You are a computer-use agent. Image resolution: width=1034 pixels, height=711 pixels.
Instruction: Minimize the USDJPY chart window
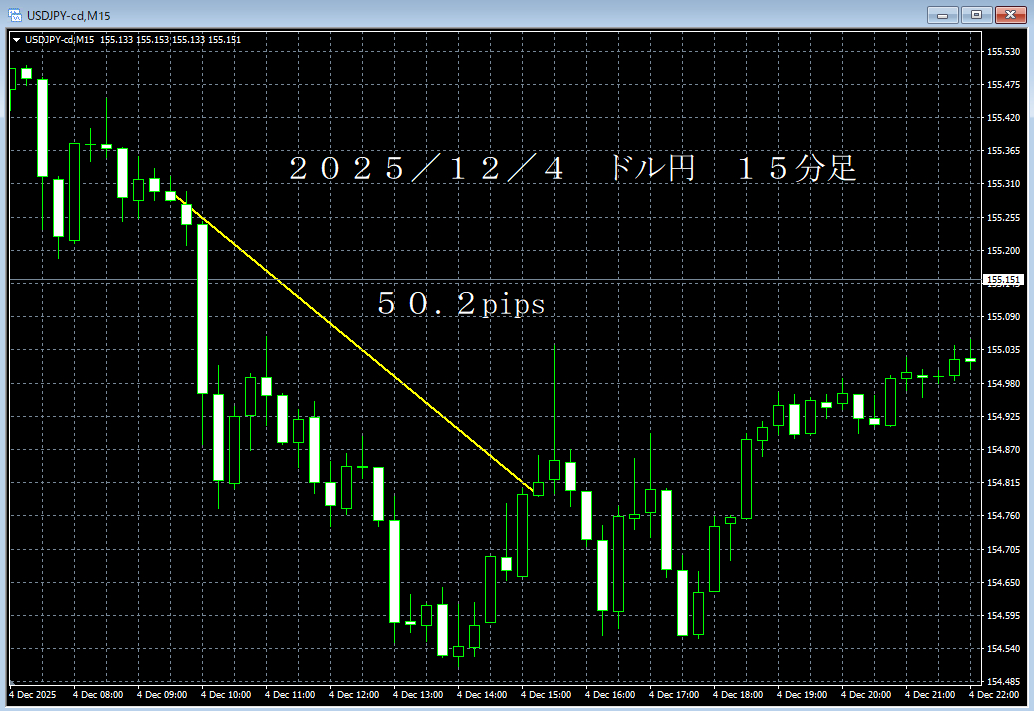click(942, 15)
